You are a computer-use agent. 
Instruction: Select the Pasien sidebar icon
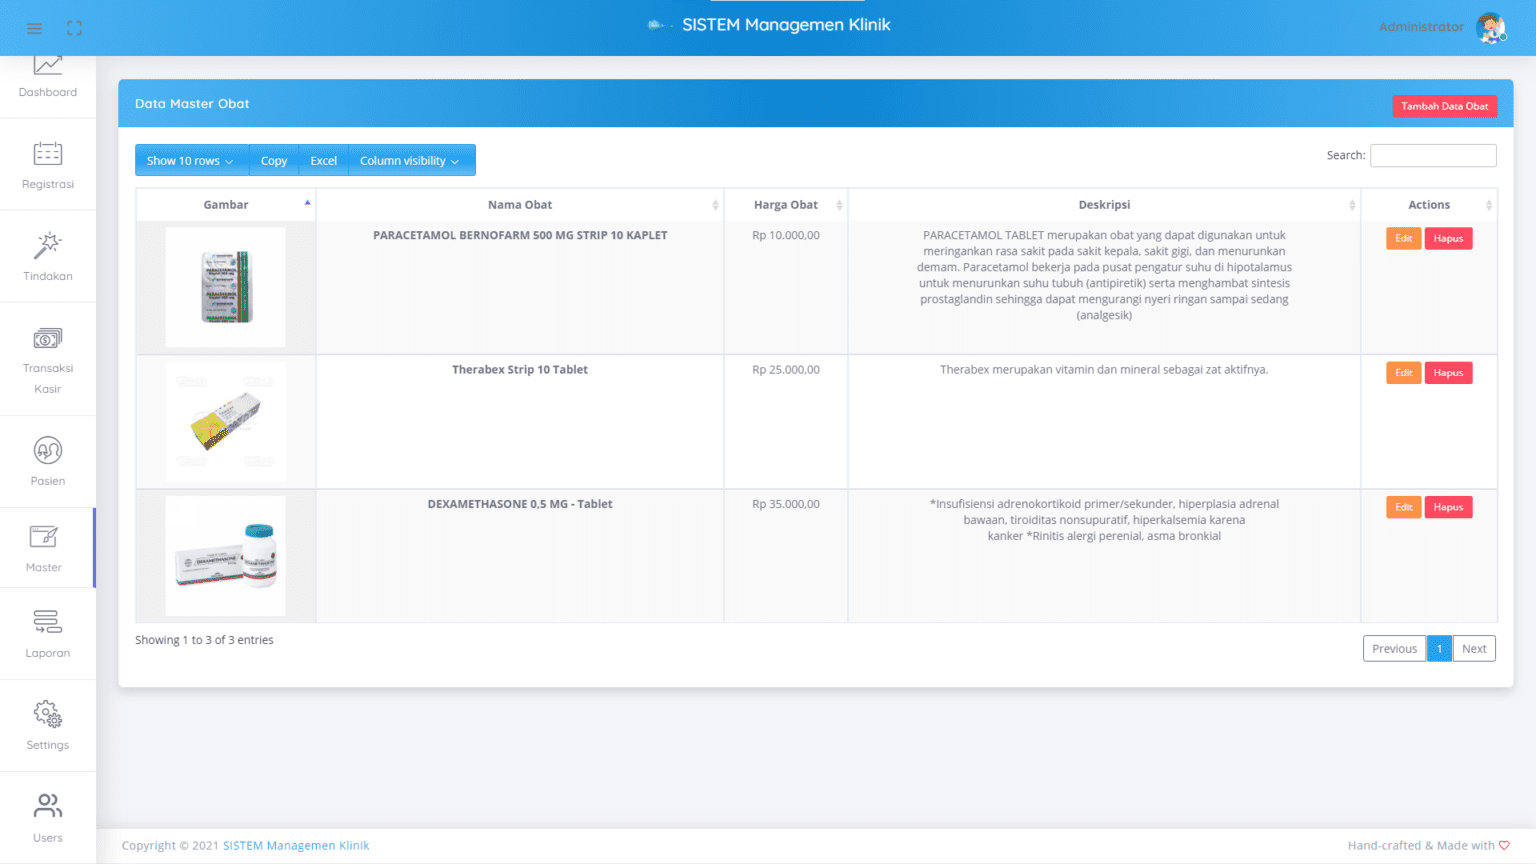(x=48, y=451)
